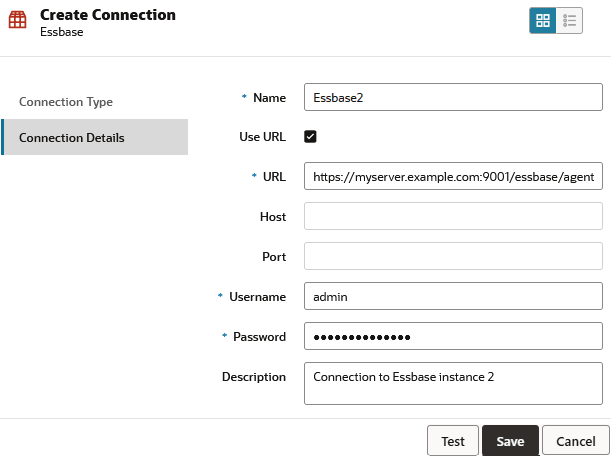This screenshot has height=457, width=615.
Task: Click the Test button
Action: coord(453,441)
